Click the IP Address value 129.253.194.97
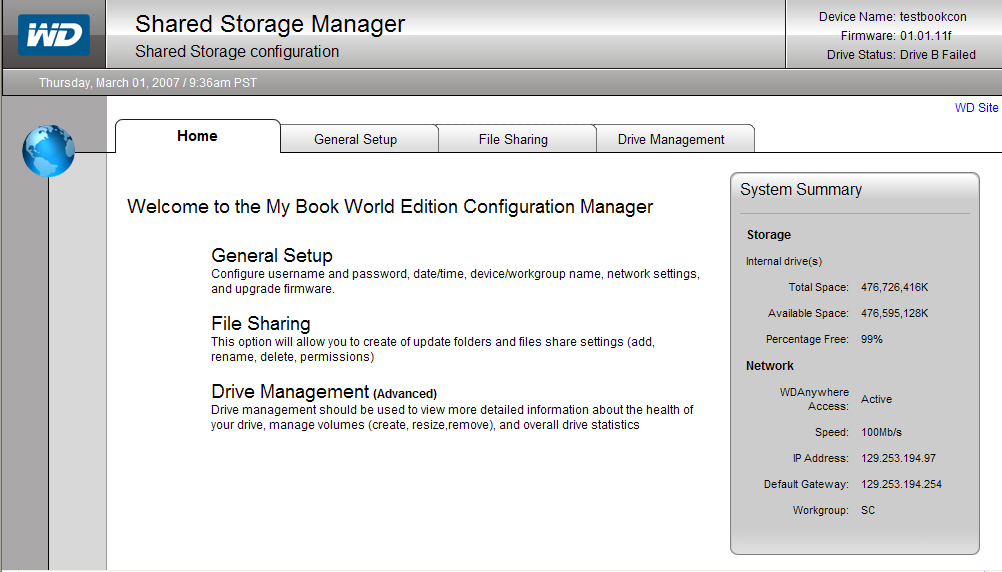Image resolution: width=1002 pixels, height=572 pixels. pos(898,458)
